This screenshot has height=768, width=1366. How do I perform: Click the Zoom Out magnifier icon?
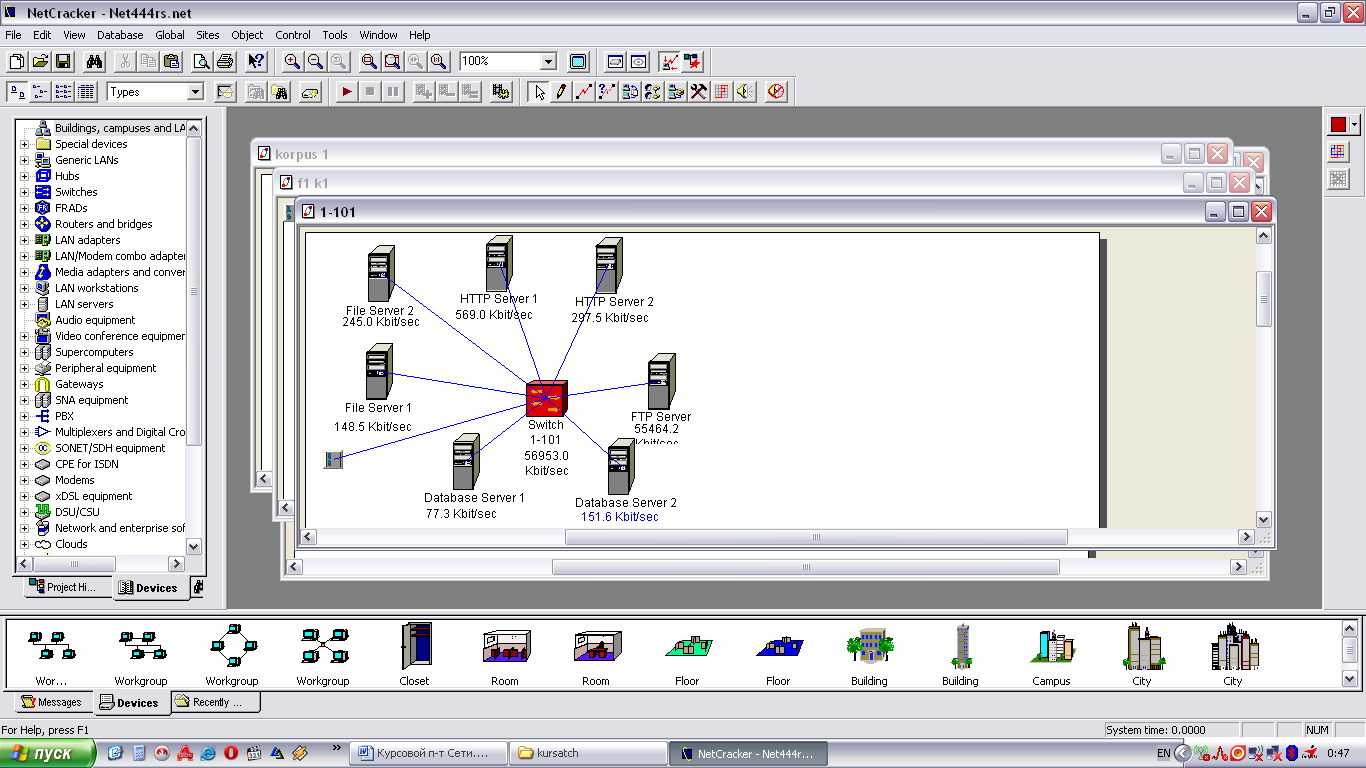315,61
